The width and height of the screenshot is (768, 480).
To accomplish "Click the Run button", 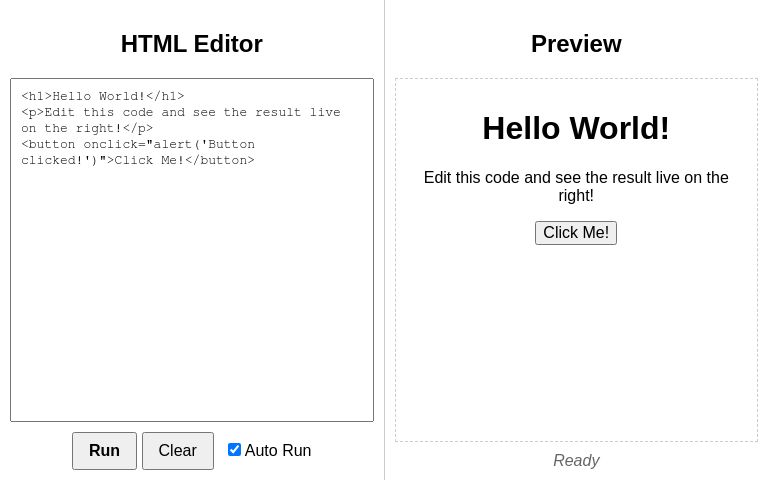I will (104, 451).
